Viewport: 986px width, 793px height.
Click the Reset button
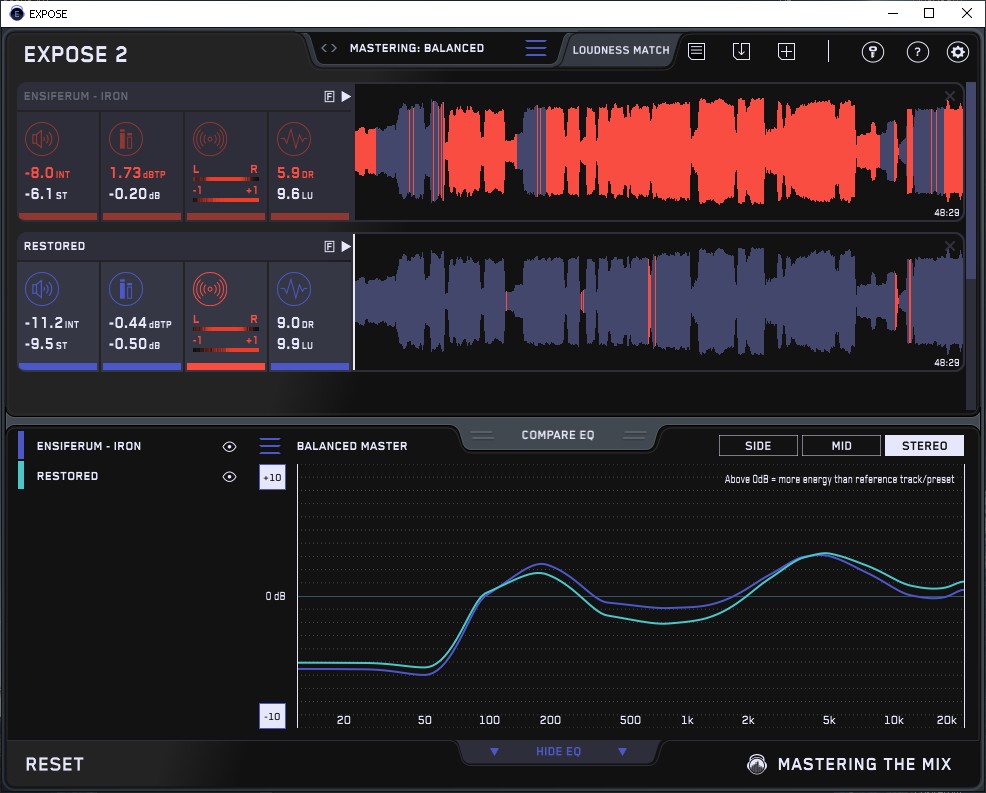pyautogui.click(x=54, y=764)
